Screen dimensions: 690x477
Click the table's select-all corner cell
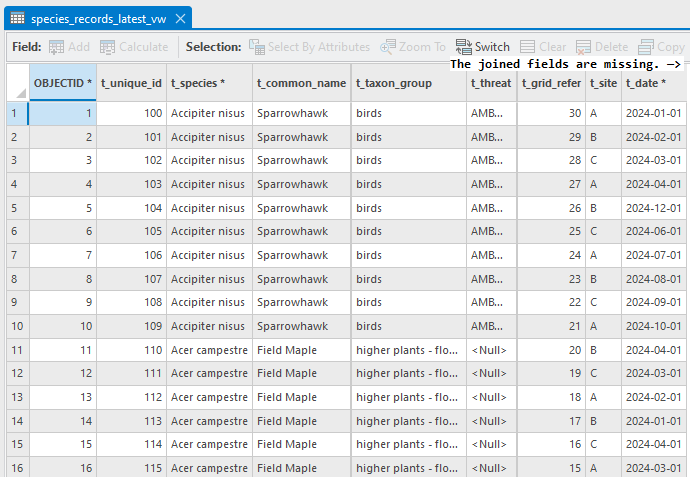pyautogui.click(x=14, y=83)
